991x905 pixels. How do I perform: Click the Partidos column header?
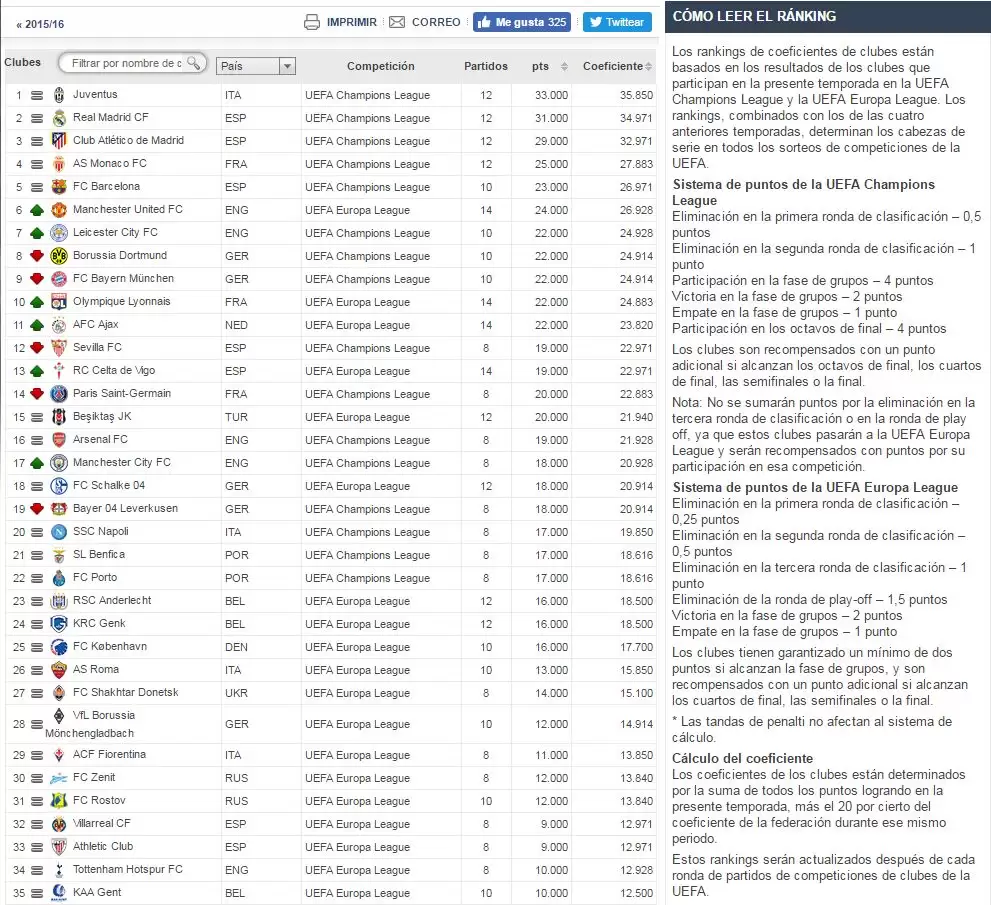pyautogui.click(x=485, y=66)
